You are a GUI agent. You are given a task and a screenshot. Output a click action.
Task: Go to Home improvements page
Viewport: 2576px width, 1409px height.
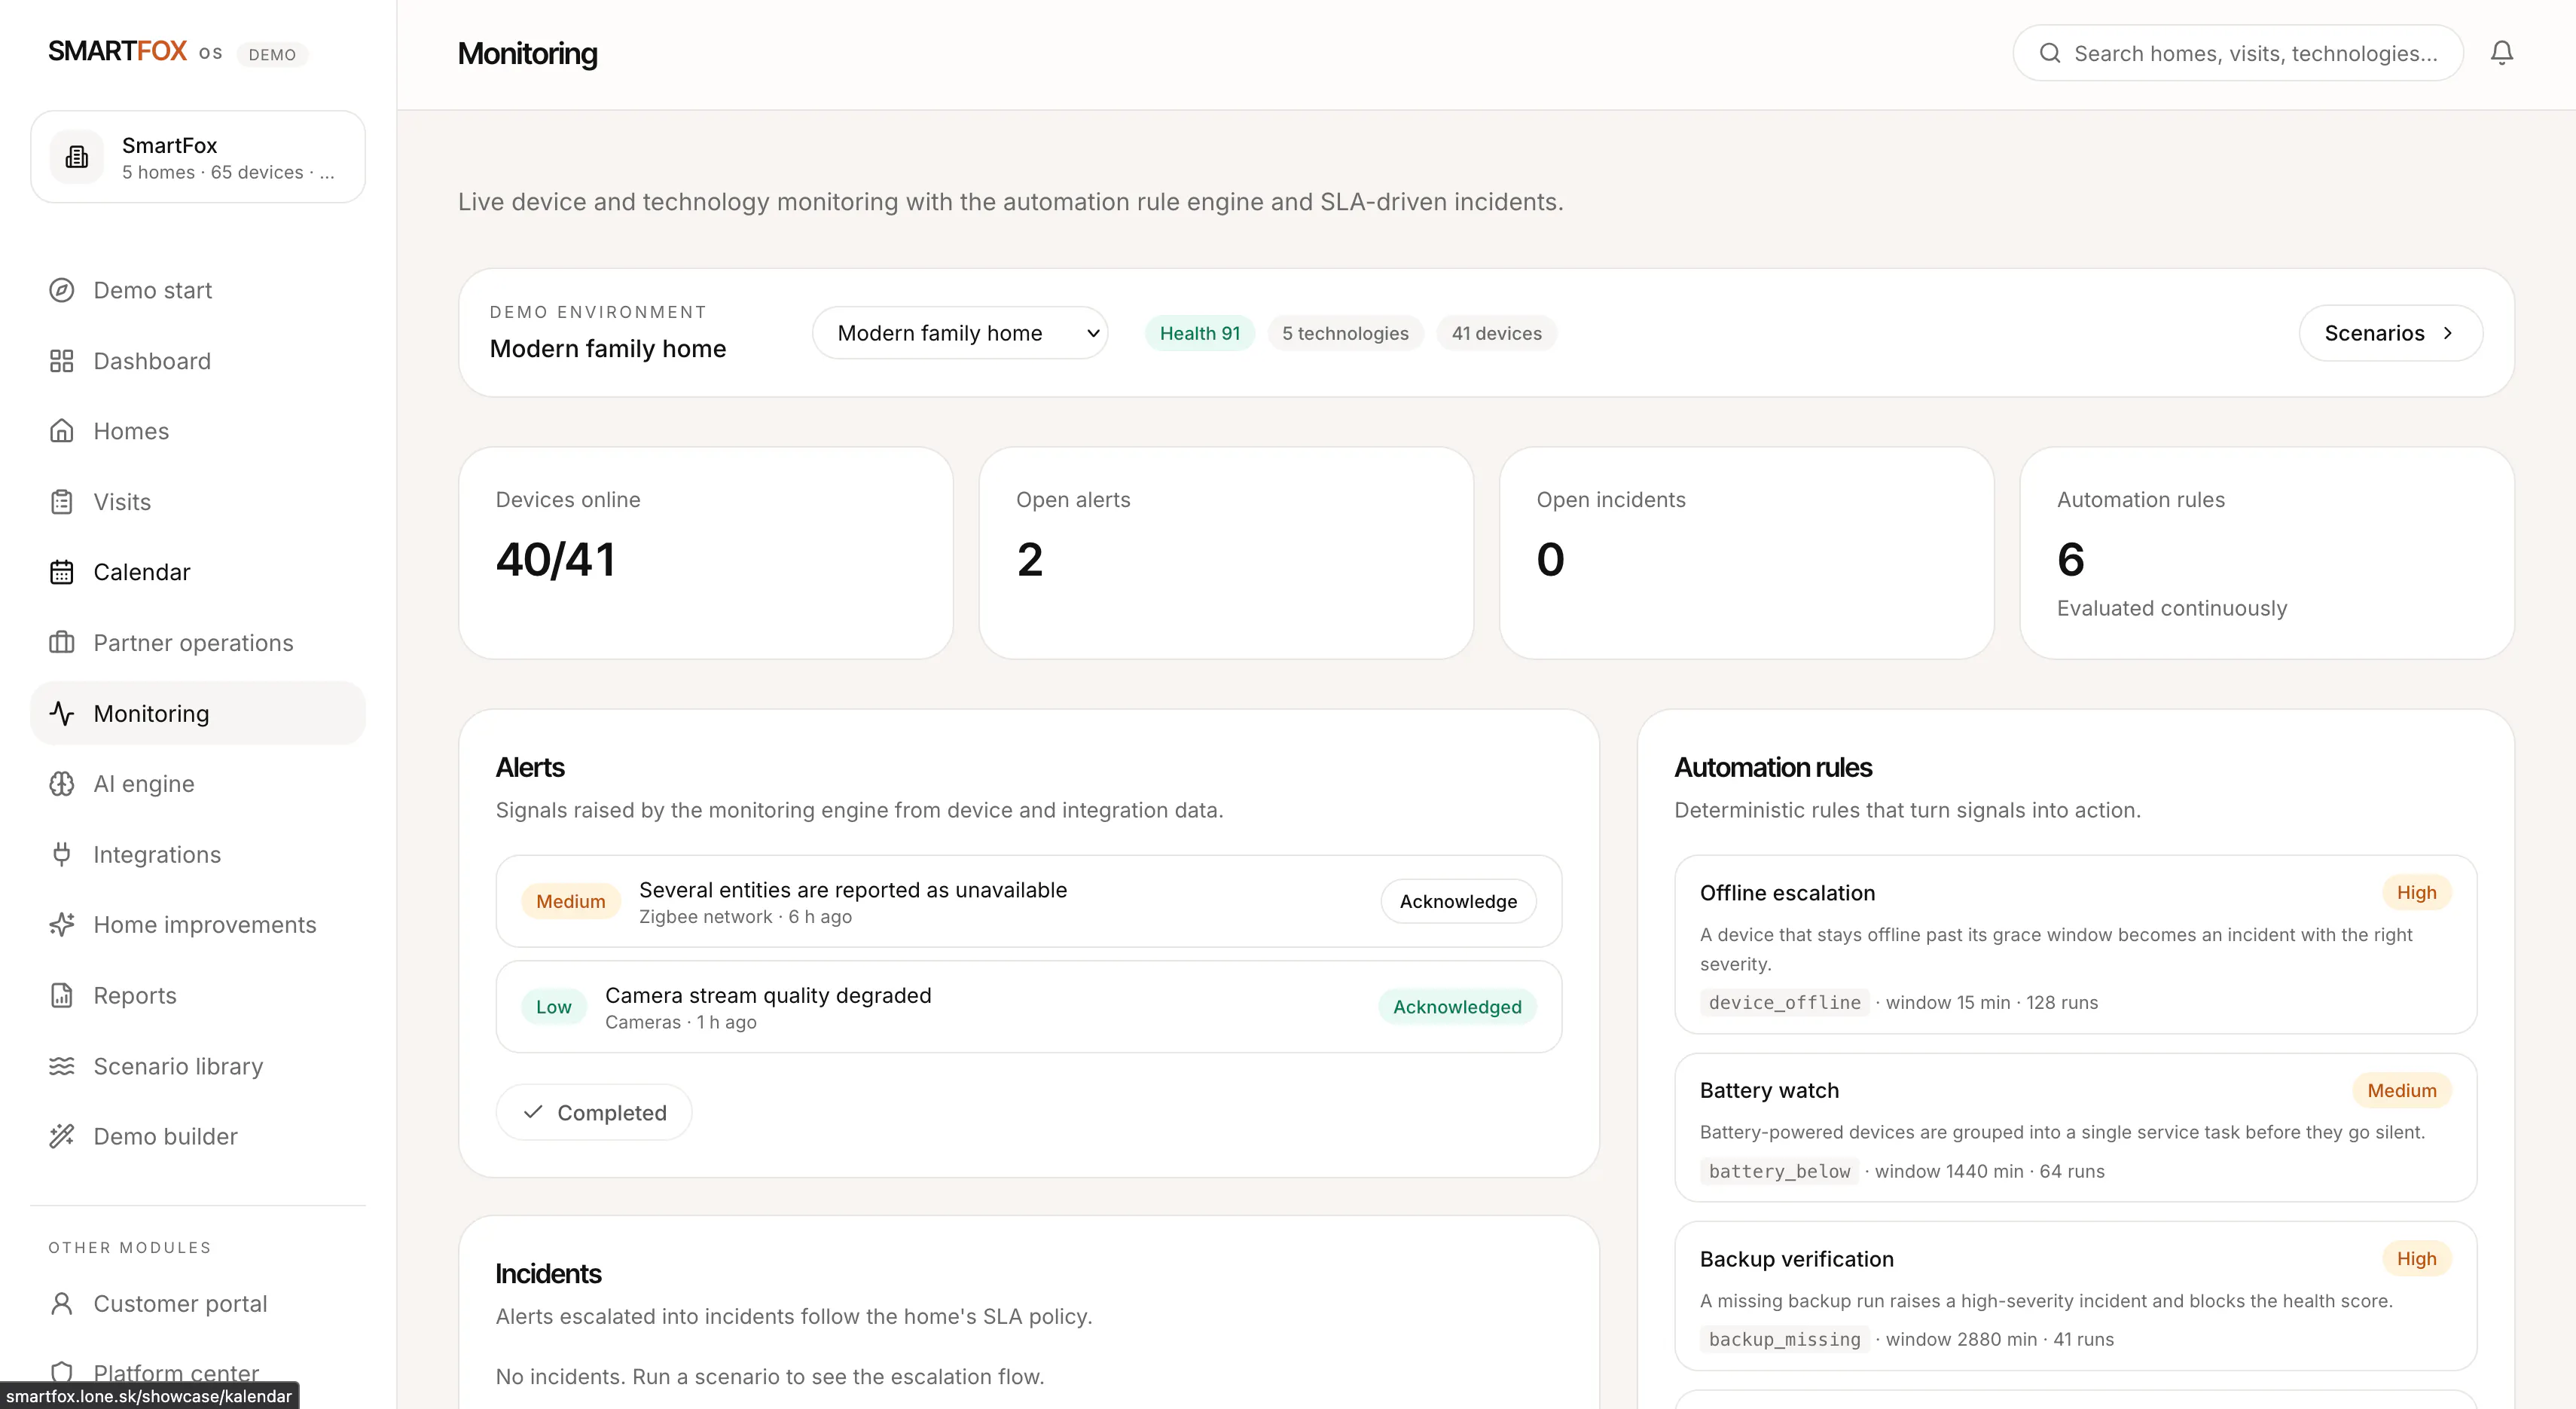(x=198, y=925)
